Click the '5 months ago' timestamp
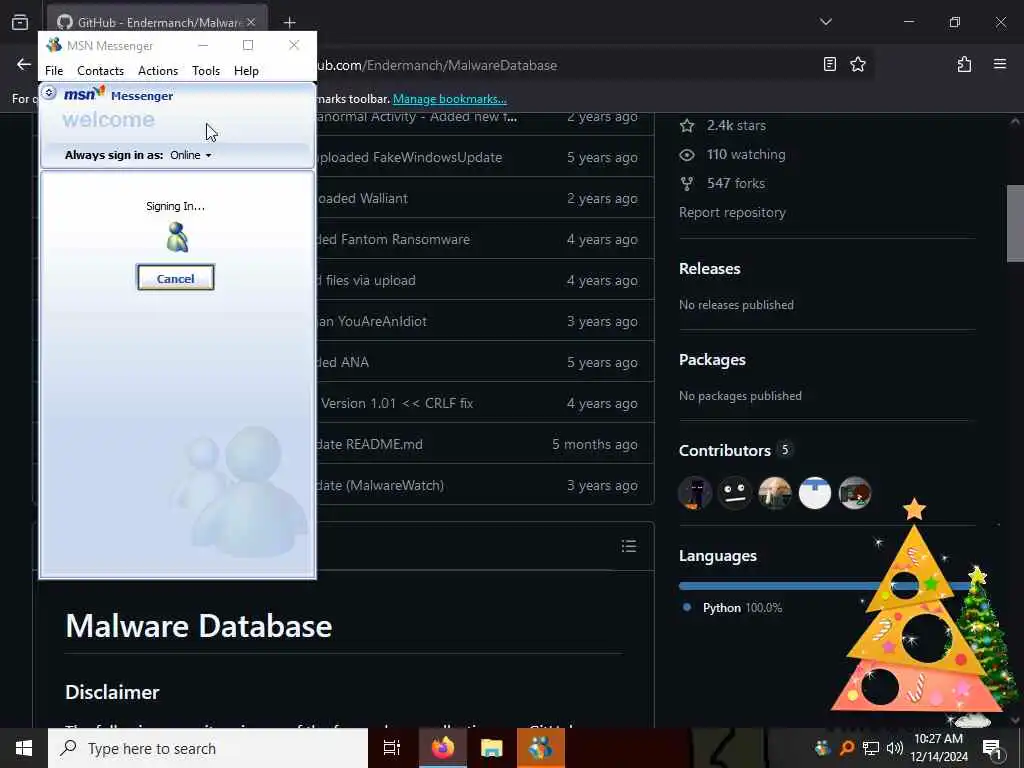1024x768 pixels. coord(594,444)
